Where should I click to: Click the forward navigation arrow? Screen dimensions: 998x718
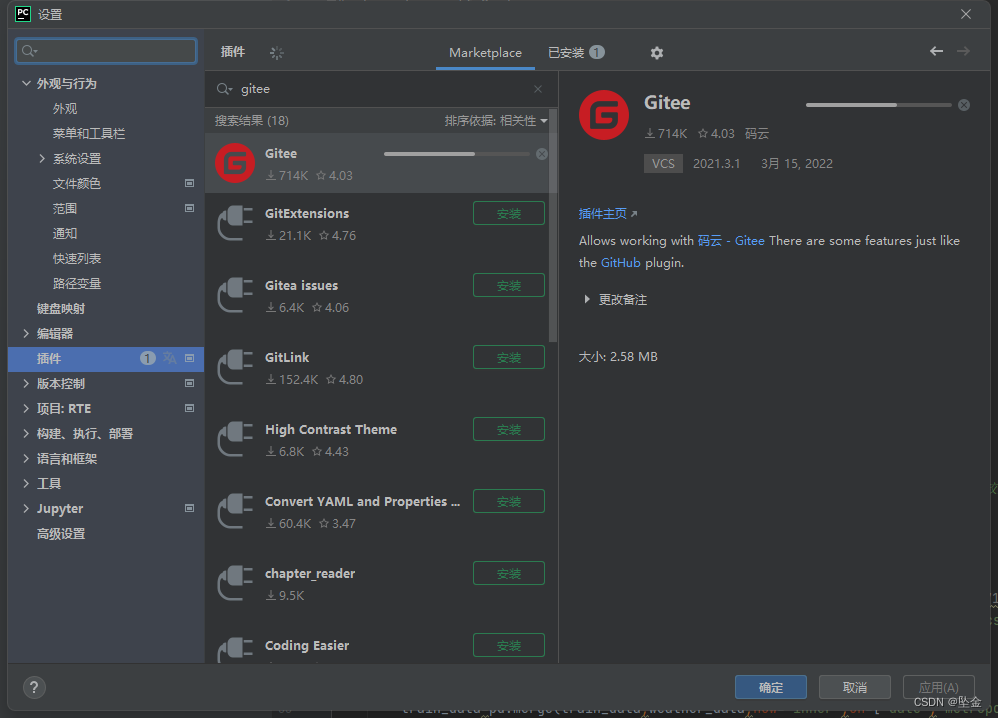962,52
